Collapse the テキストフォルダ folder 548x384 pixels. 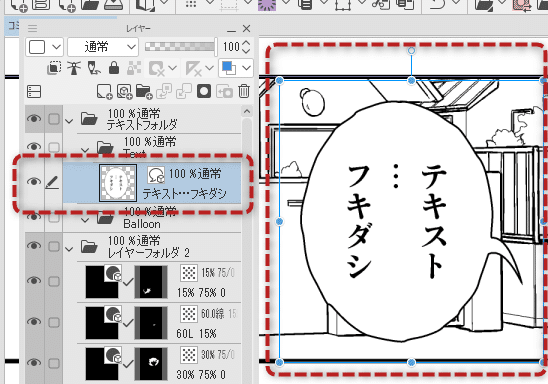click(69, 121)
